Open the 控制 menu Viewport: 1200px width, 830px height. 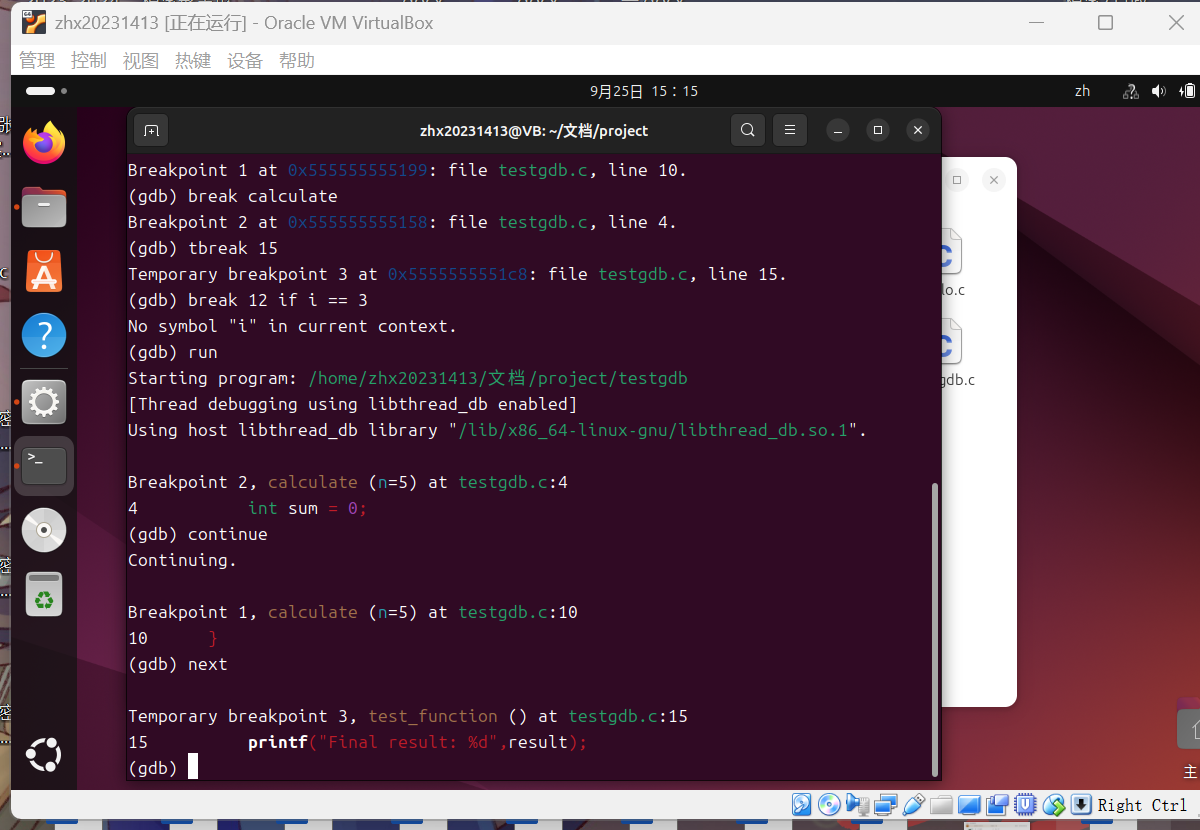pos(89,61)
